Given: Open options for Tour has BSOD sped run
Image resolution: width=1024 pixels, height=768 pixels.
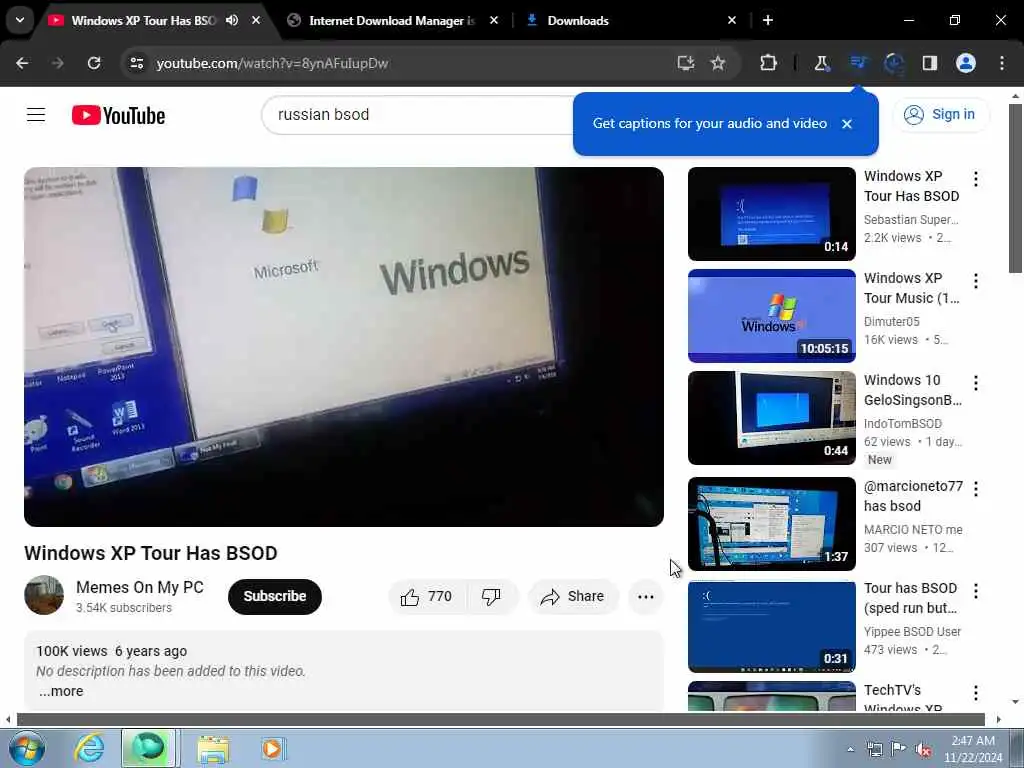Looking at the screenshot, I should [x=976, y=591].
